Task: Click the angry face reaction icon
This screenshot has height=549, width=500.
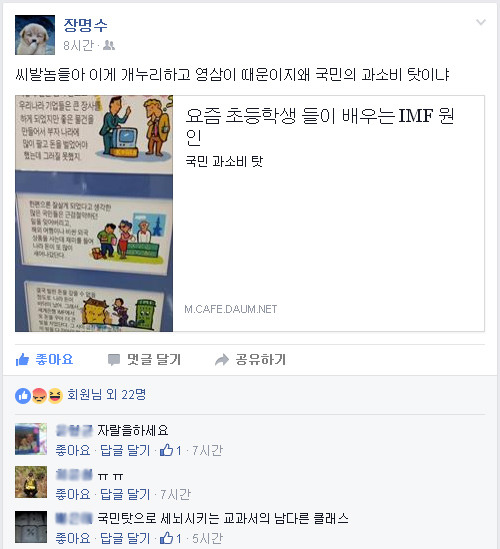Action: pos(39,396)
